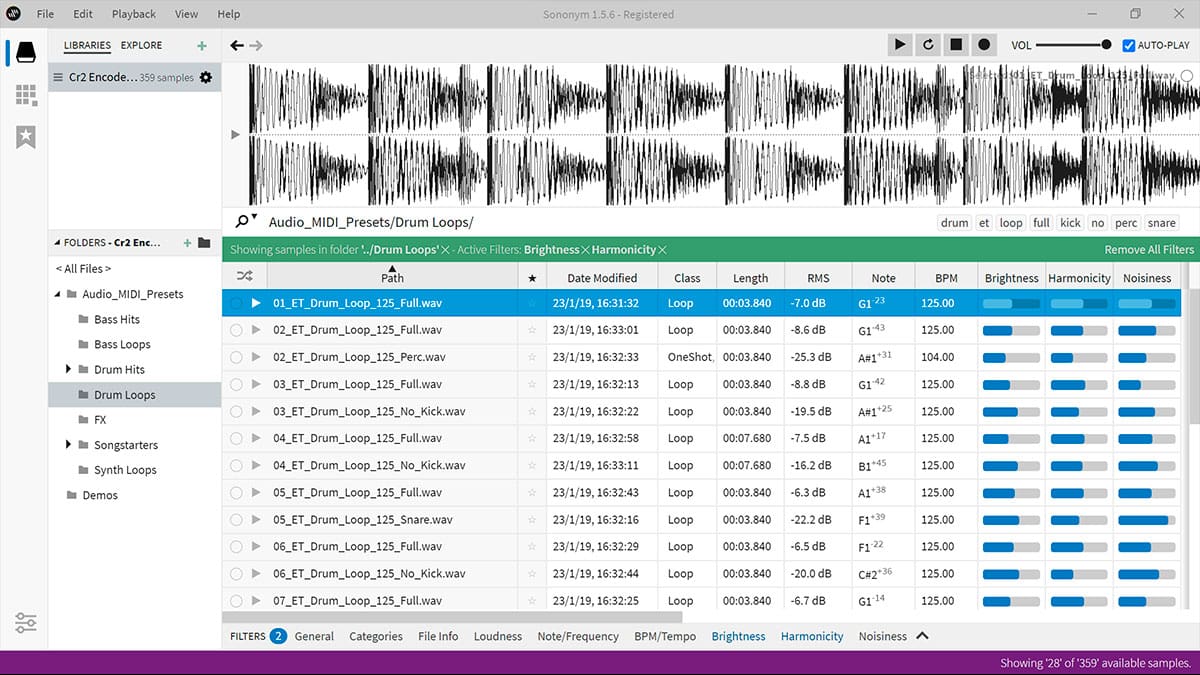Click the folder icon in the FOLDERS header
The width and height of the screenshot is (1200, 675).
click(204, 243)
